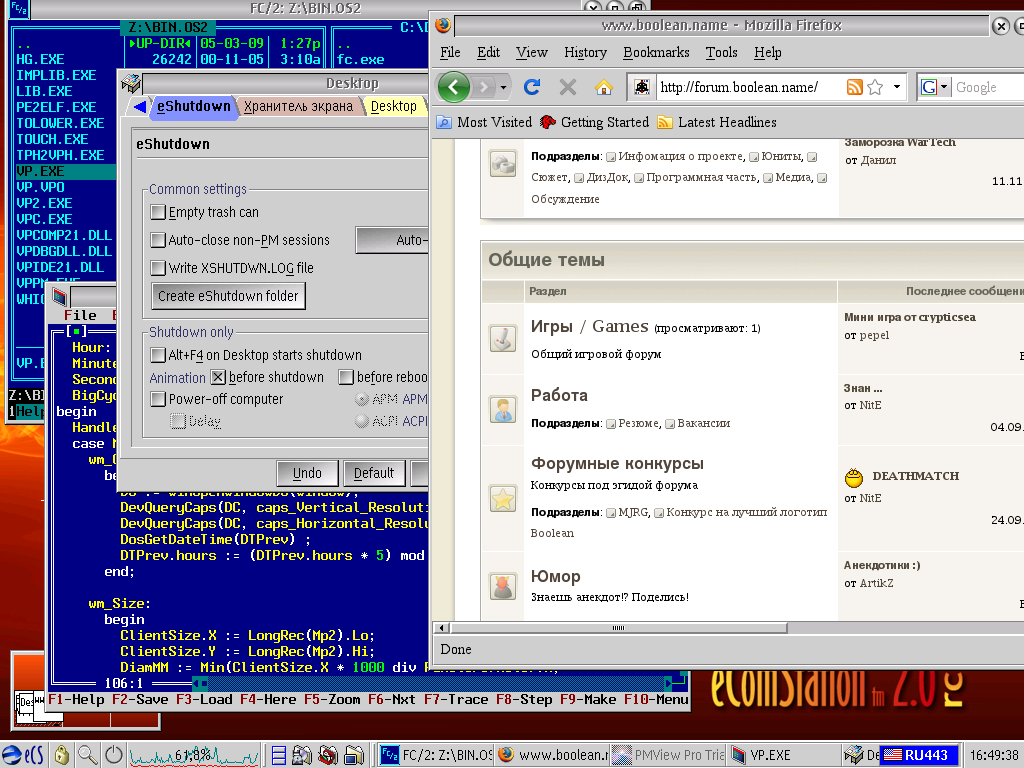Reload the page in Firefox
This screenshot has width=1024, height=768.
(x=532, y=88)
